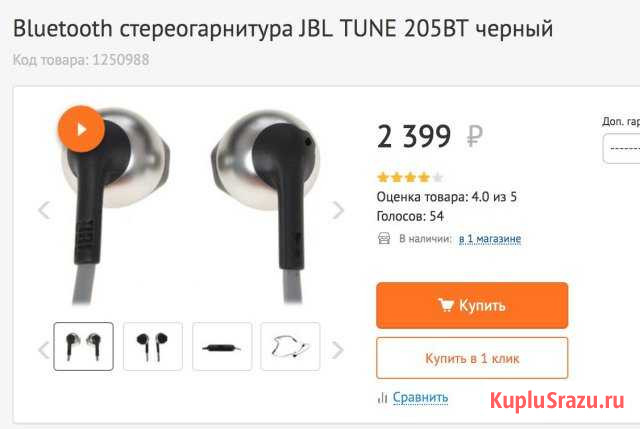
Task: Go to previous thumbnails in the carousel
Action: click(x=44, y=350)
